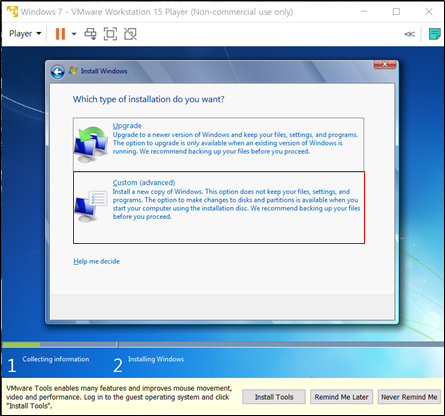Viewport: 445px width, 416px height.
Task: Click the Windows flag icon in dialog title
Action: click(x=73, y=71)
